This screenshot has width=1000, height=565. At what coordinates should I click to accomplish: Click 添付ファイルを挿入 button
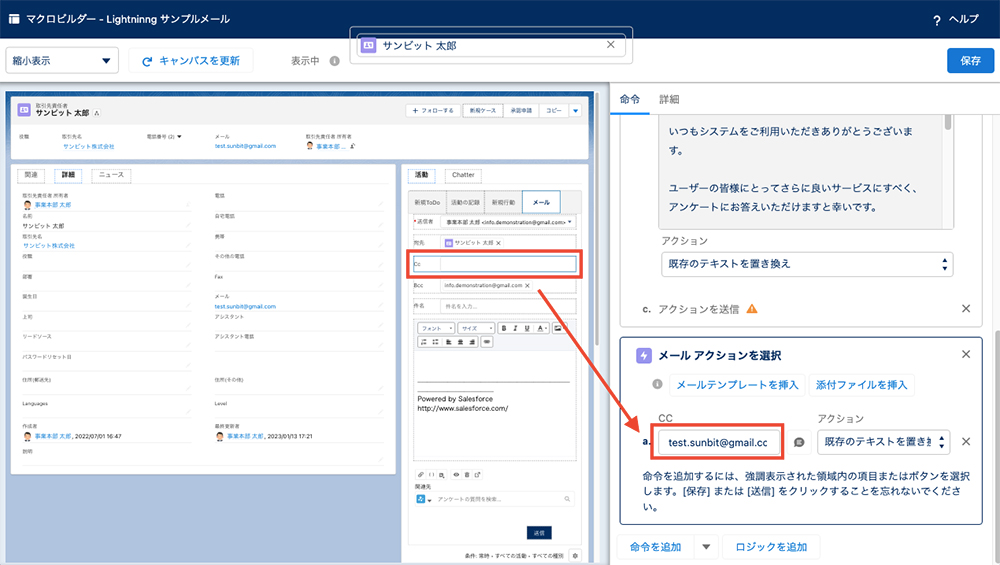click(861, 385)
